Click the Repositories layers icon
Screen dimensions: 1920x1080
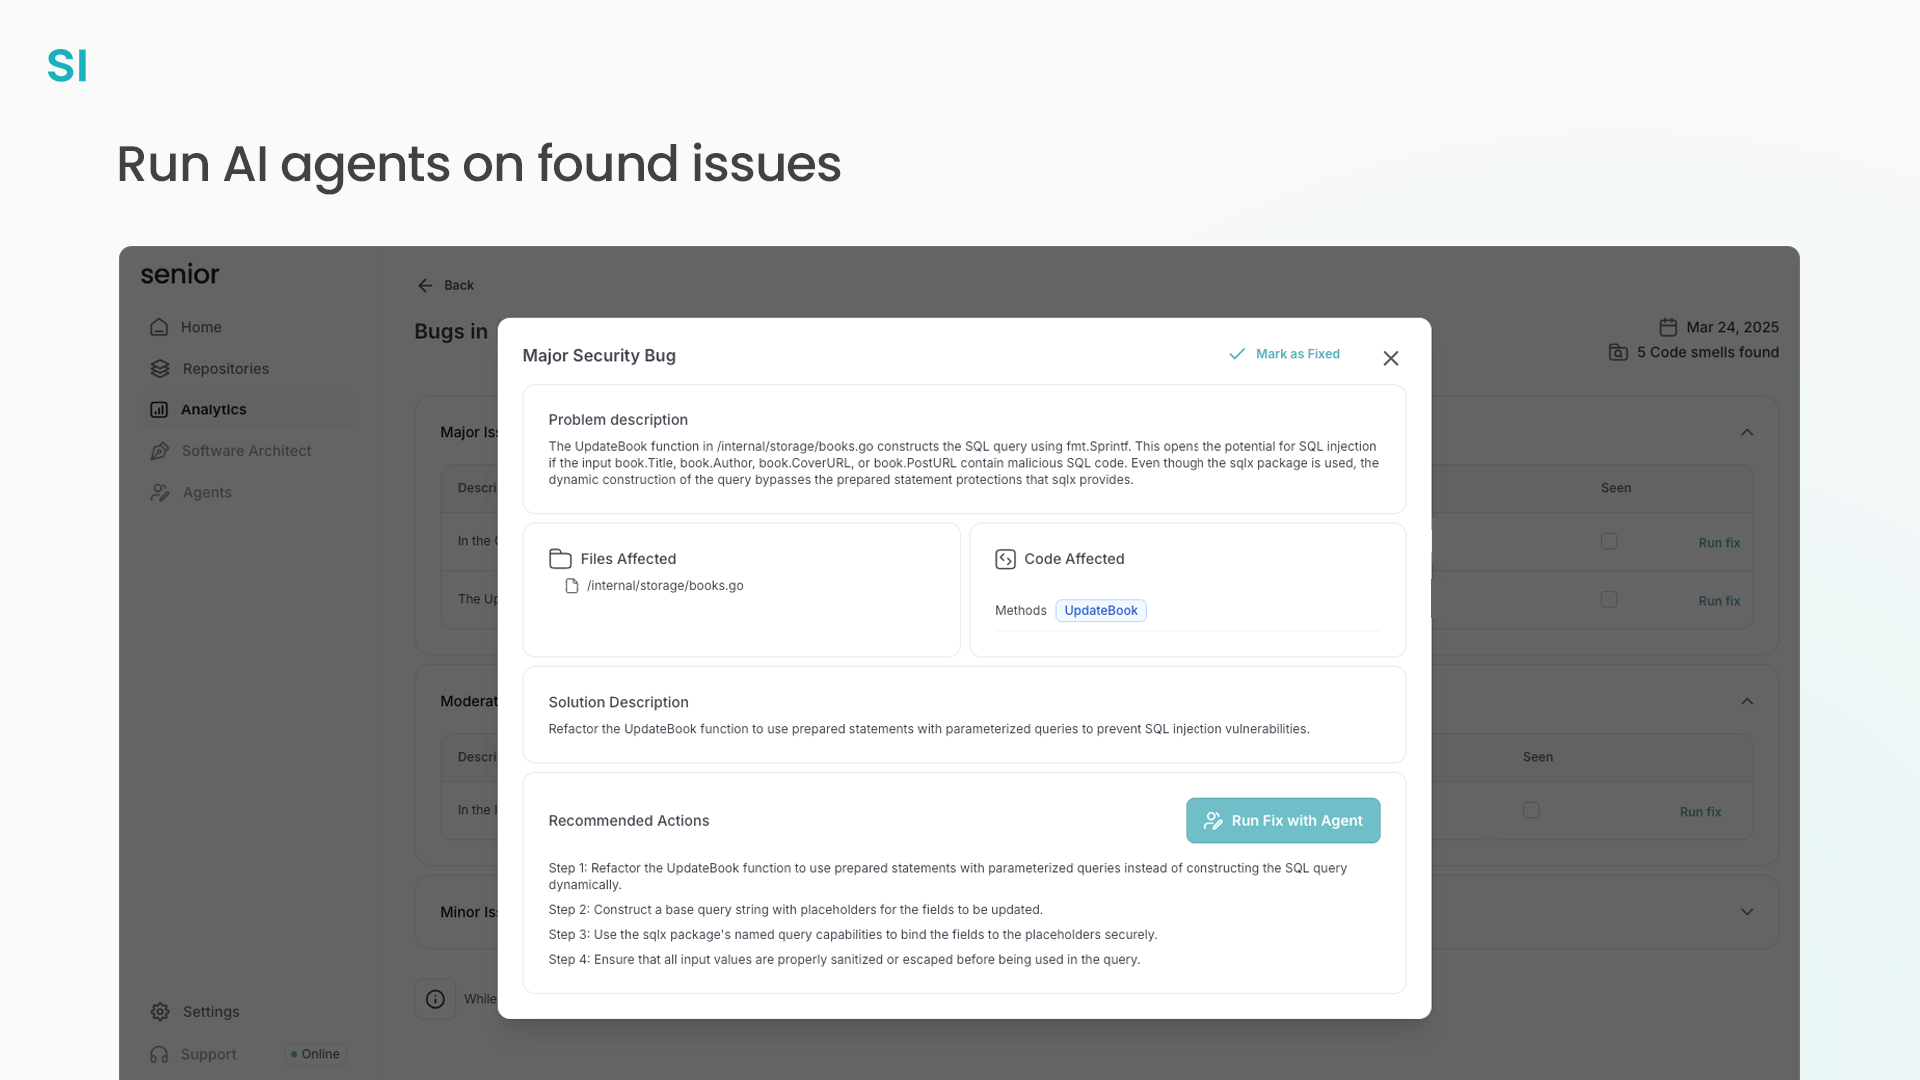click(160, 369)
